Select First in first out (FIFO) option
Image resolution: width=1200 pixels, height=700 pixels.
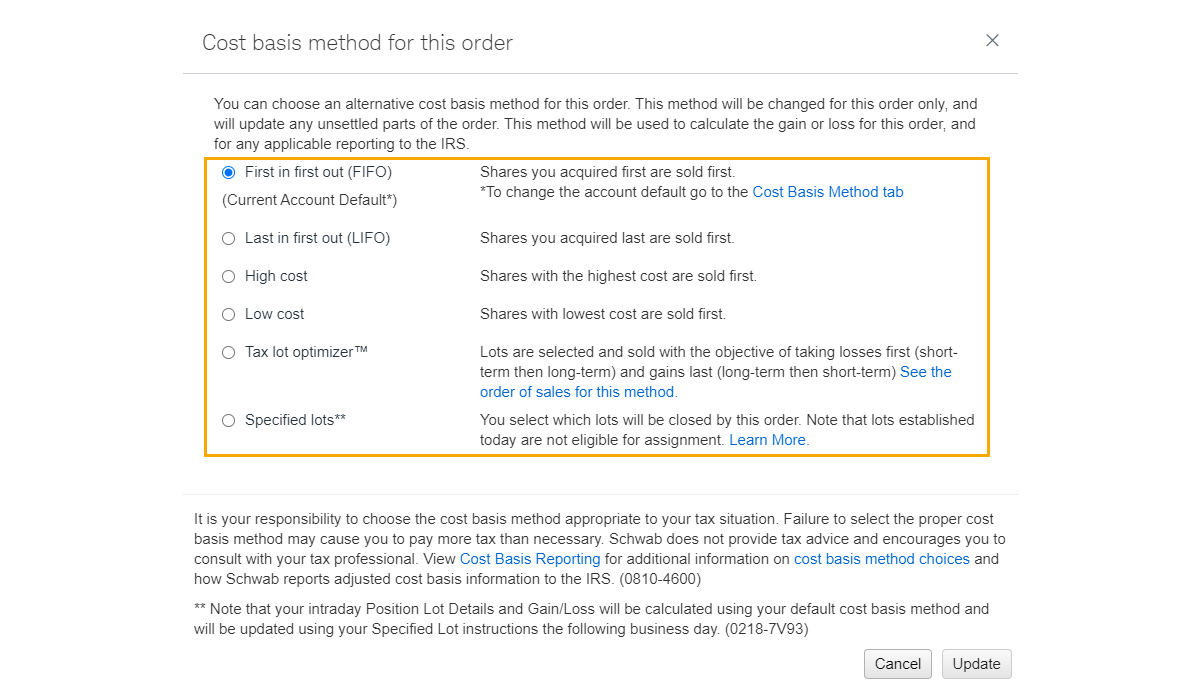pyautogui.click(x=228, y=172)
